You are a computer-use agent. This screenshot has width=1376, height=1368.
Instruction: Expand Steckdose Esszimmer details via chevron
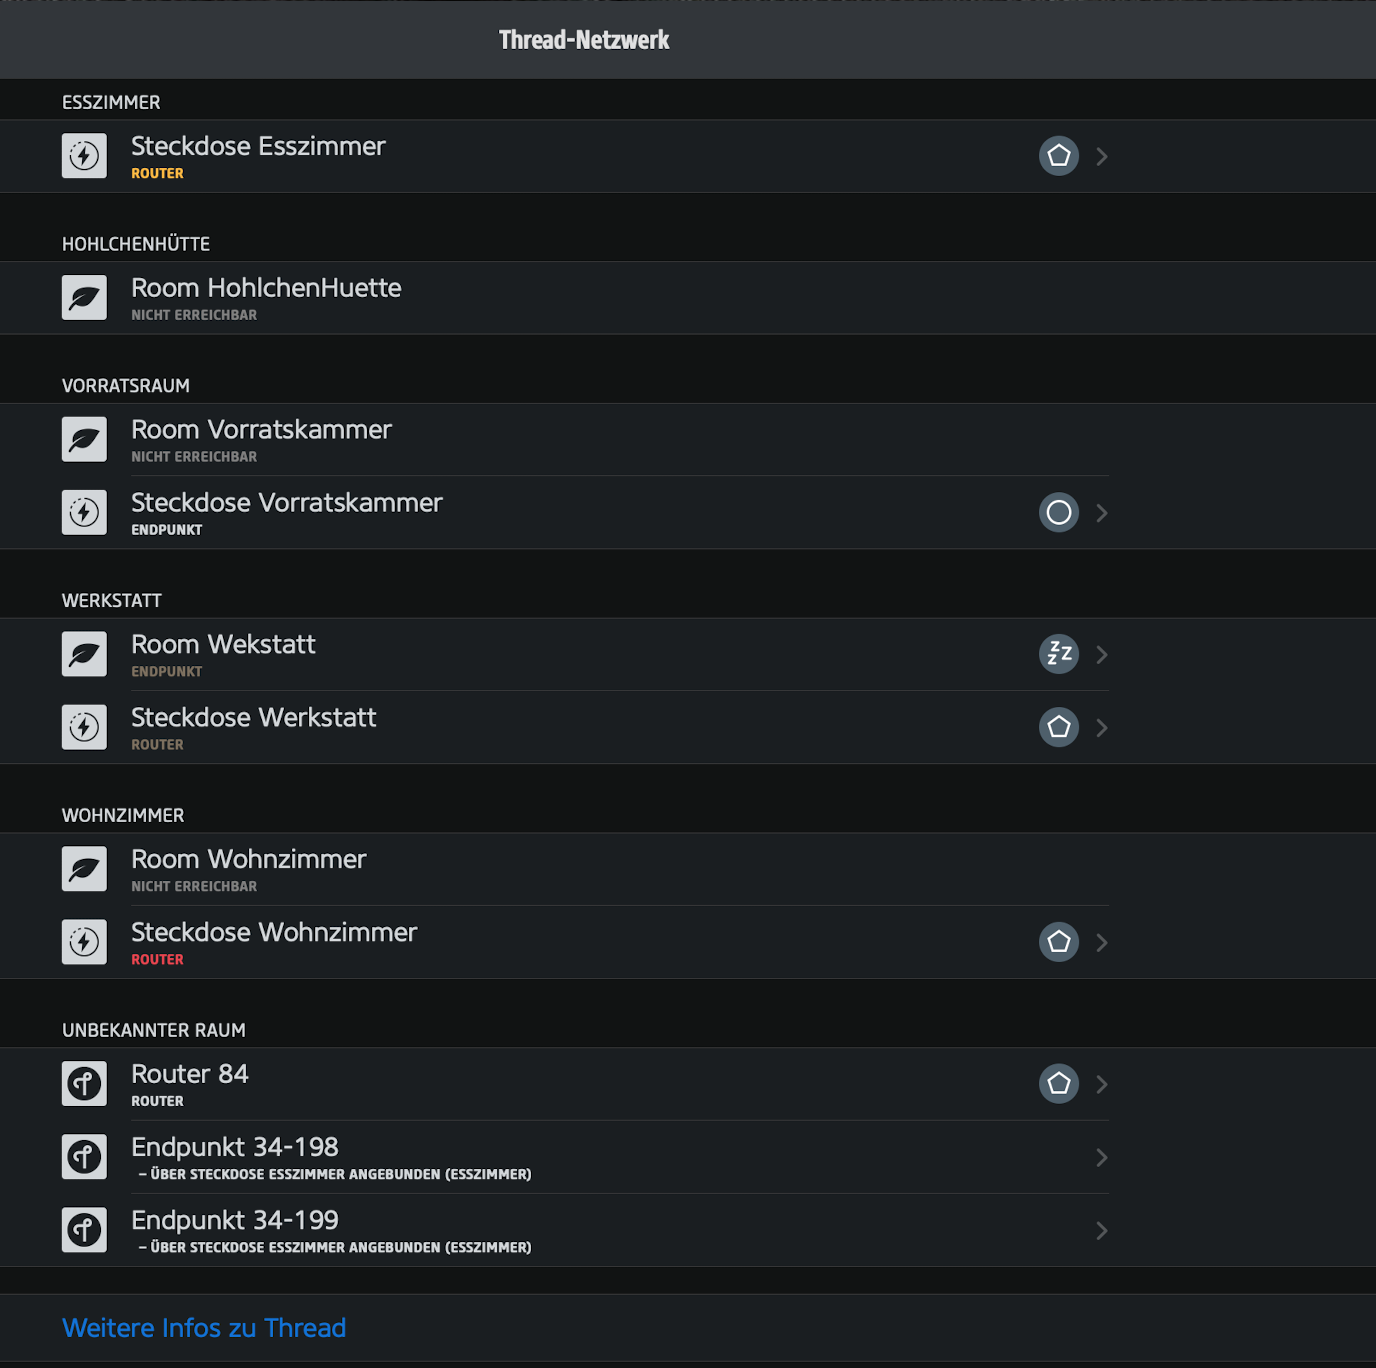(1101, 156)
